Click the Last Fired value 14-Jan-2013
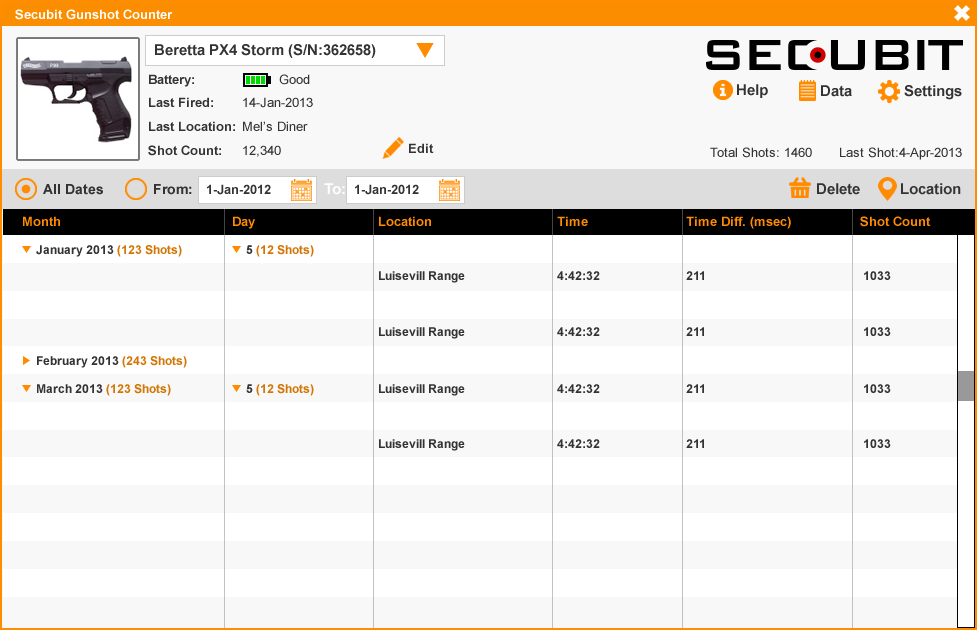Screen dimensions: 977x630 tap(277, 103)
